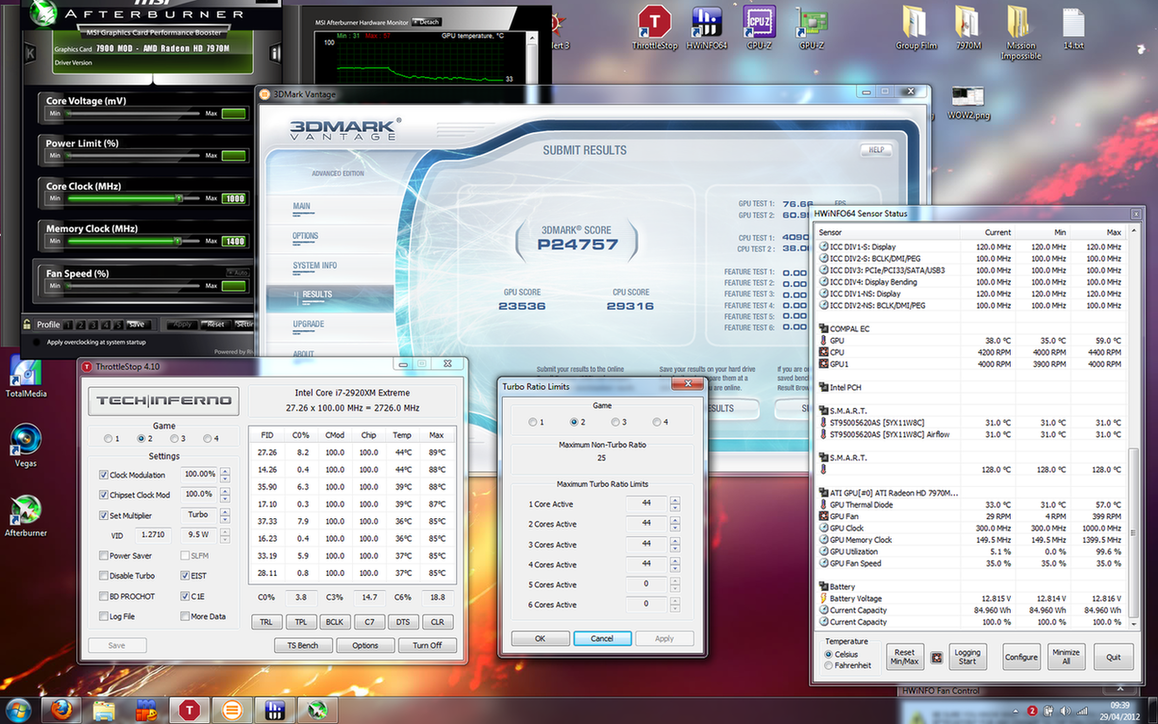
Task: Click the Afterburner information 'i' button
Action: coord(275,52)
